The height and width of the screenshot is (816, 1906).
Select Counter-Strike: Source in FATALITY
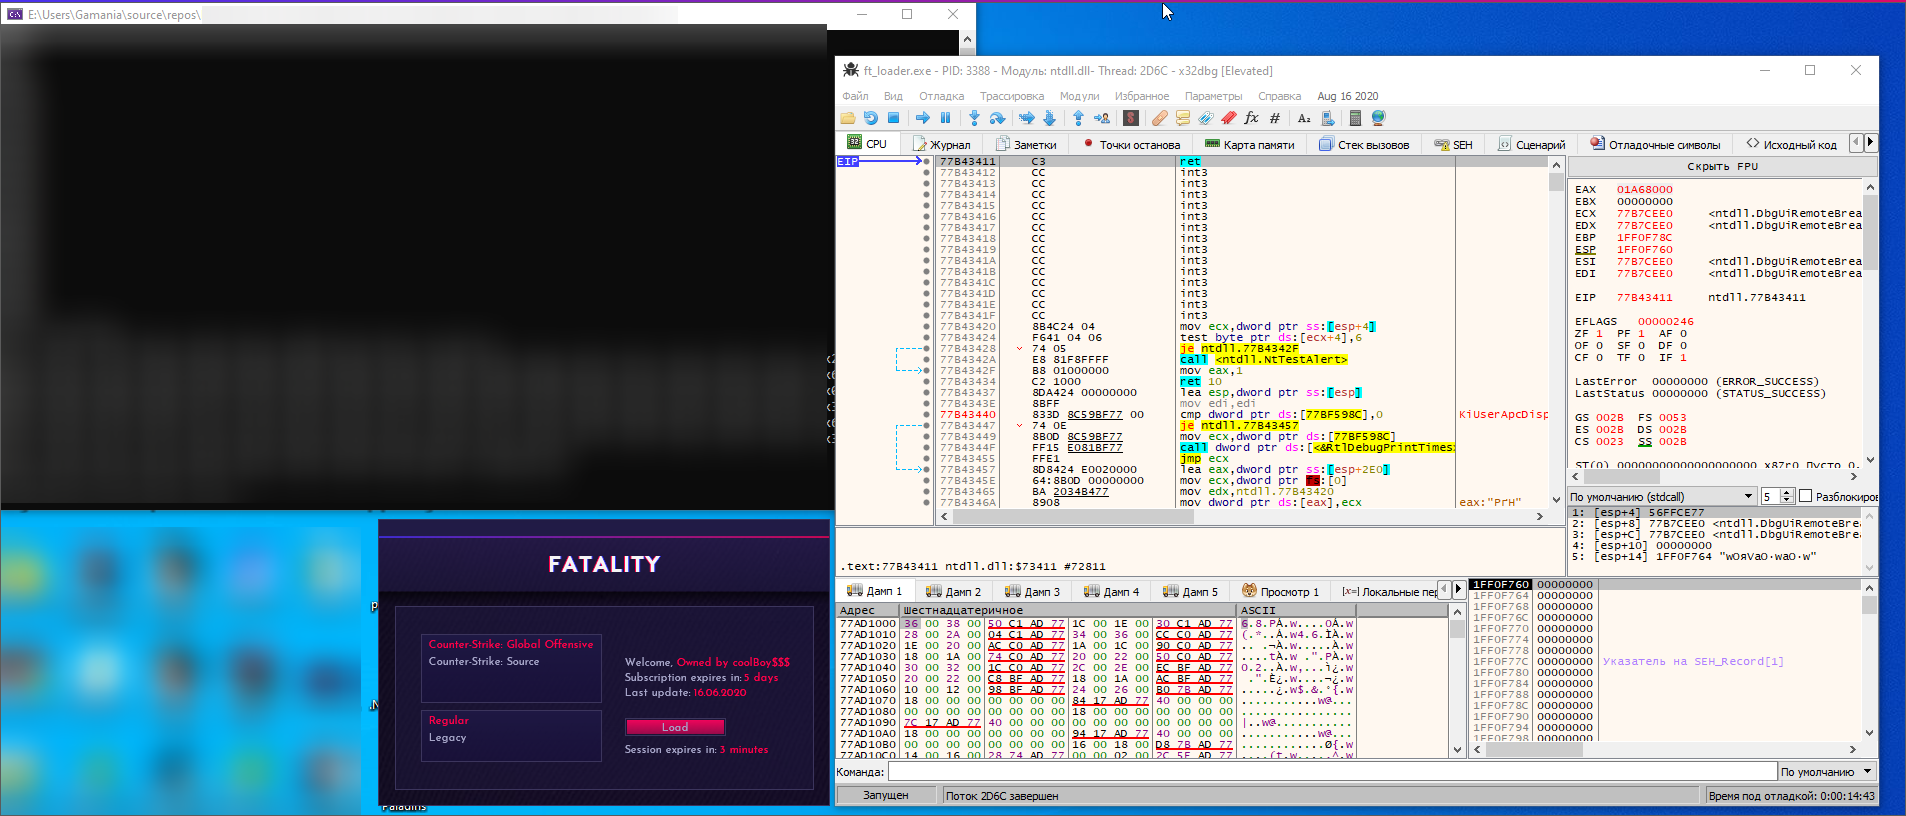[484, 661]
